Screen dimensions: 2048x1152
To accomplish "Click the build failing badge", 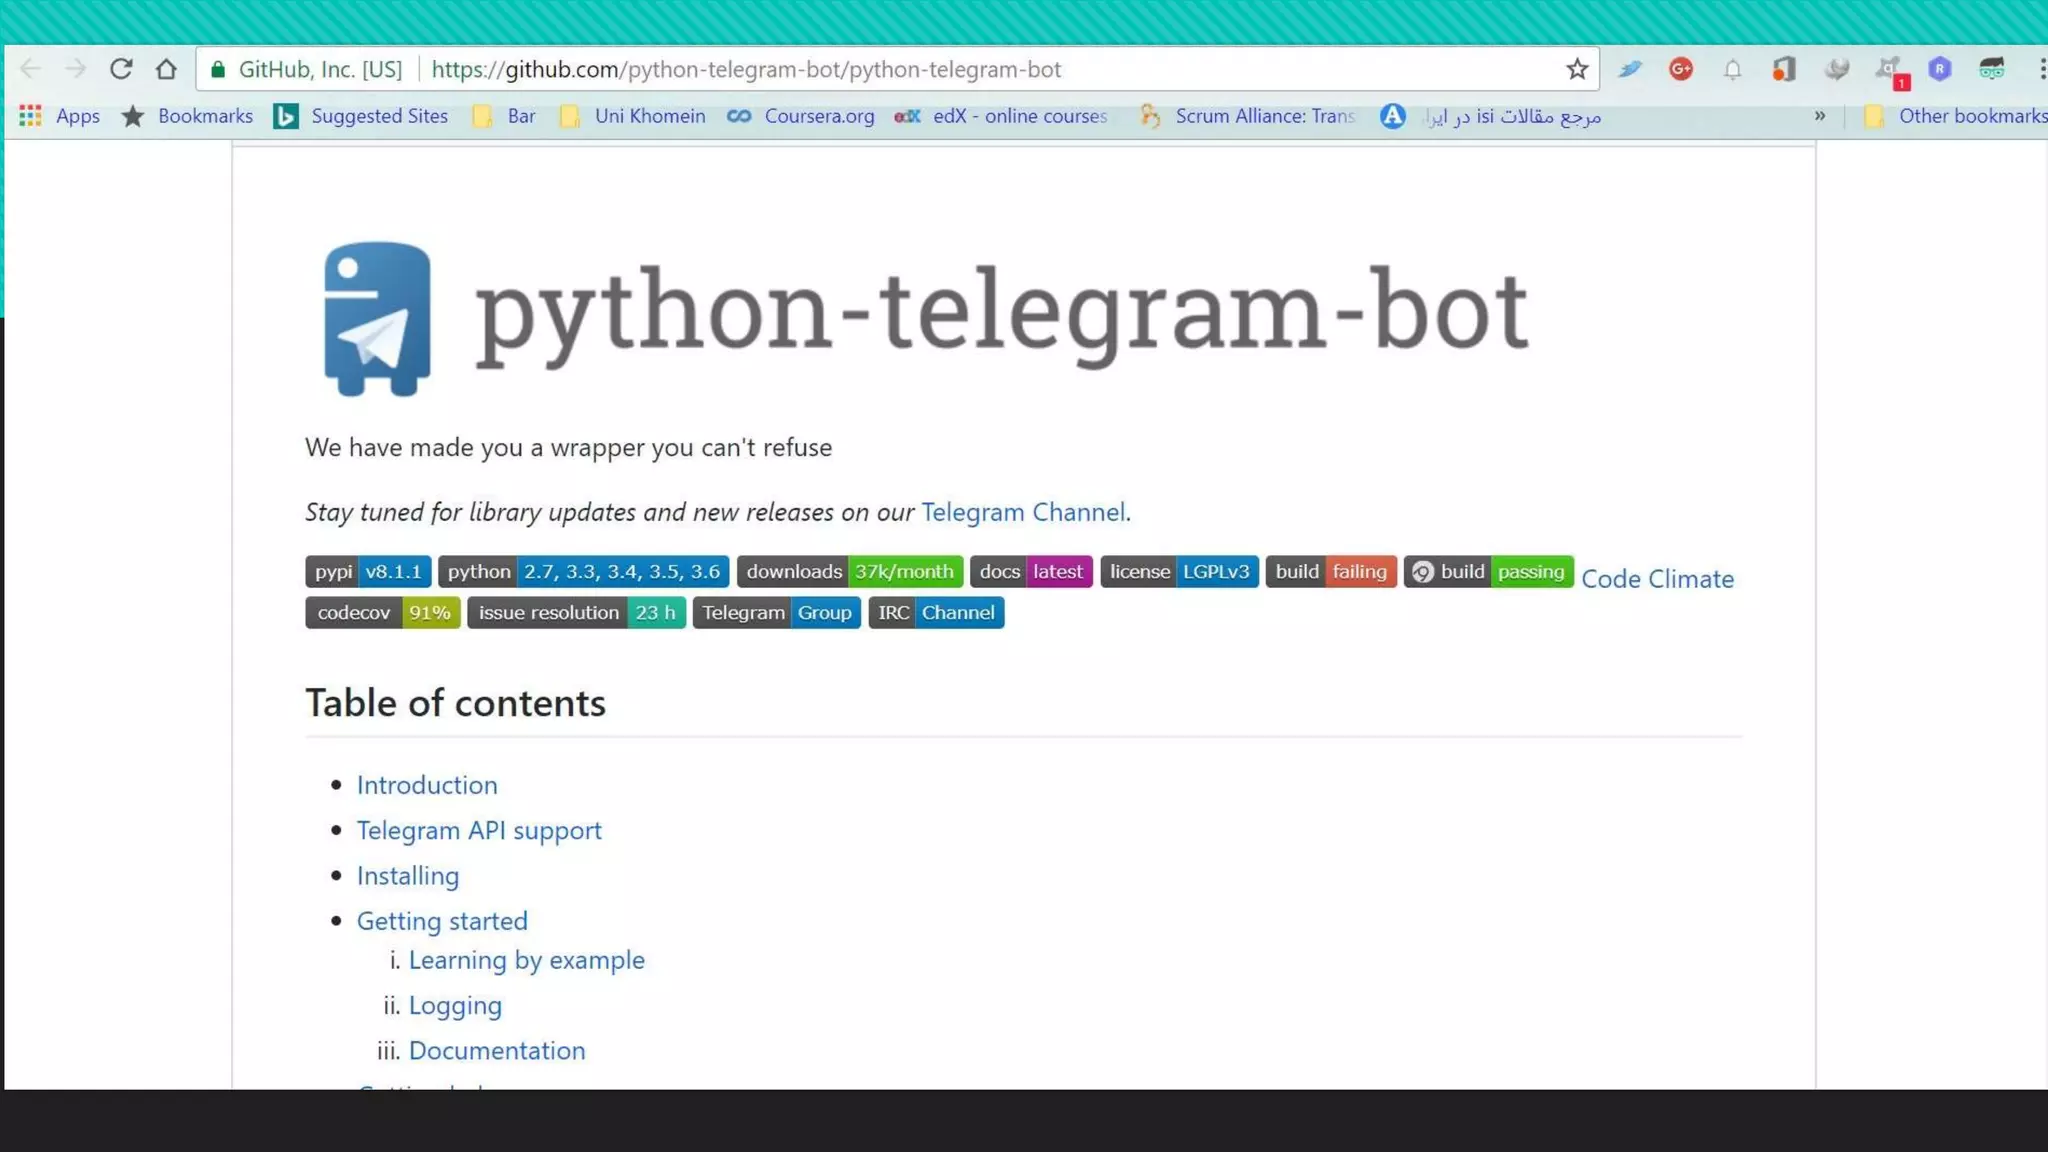I will (x=1330, y=571).
